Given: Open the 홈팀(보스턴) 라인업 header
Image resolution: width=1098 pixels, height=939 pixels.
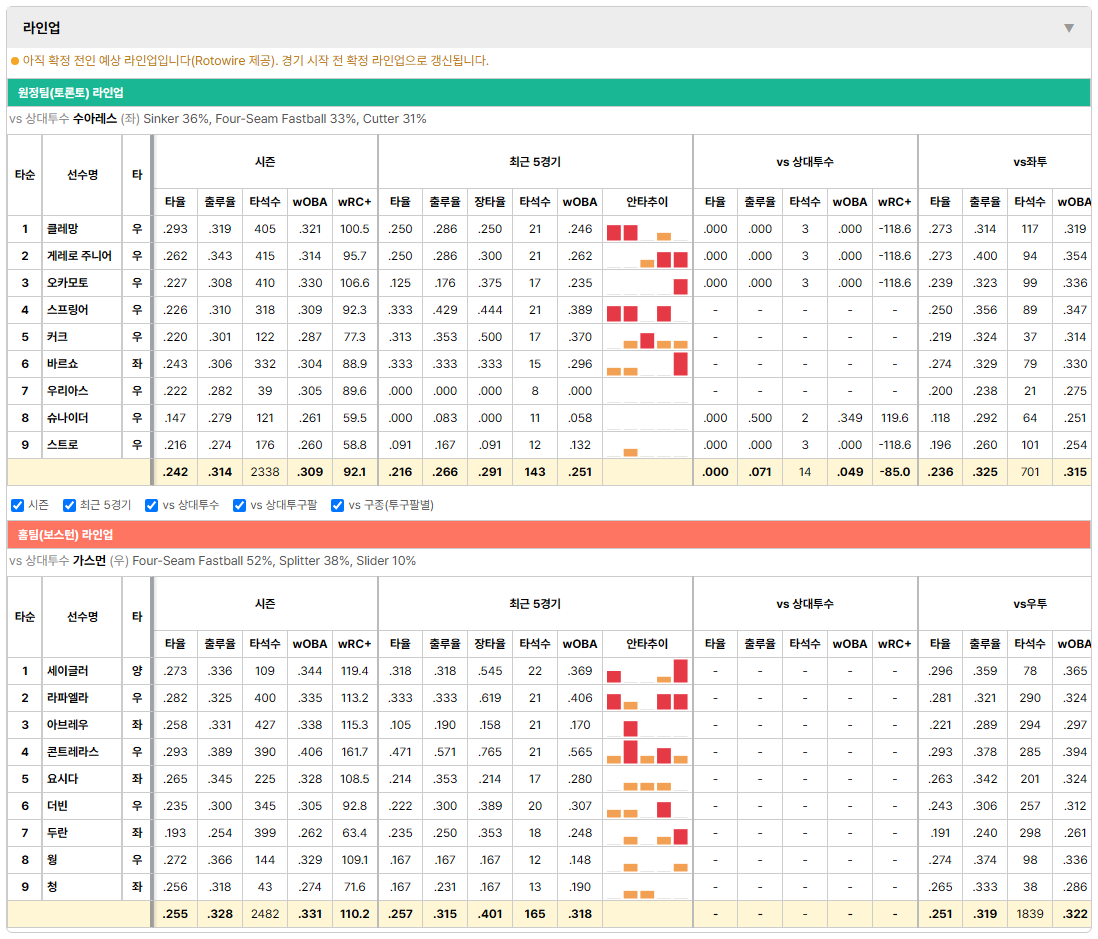Looking at the screenshot, I should point(548,535).
